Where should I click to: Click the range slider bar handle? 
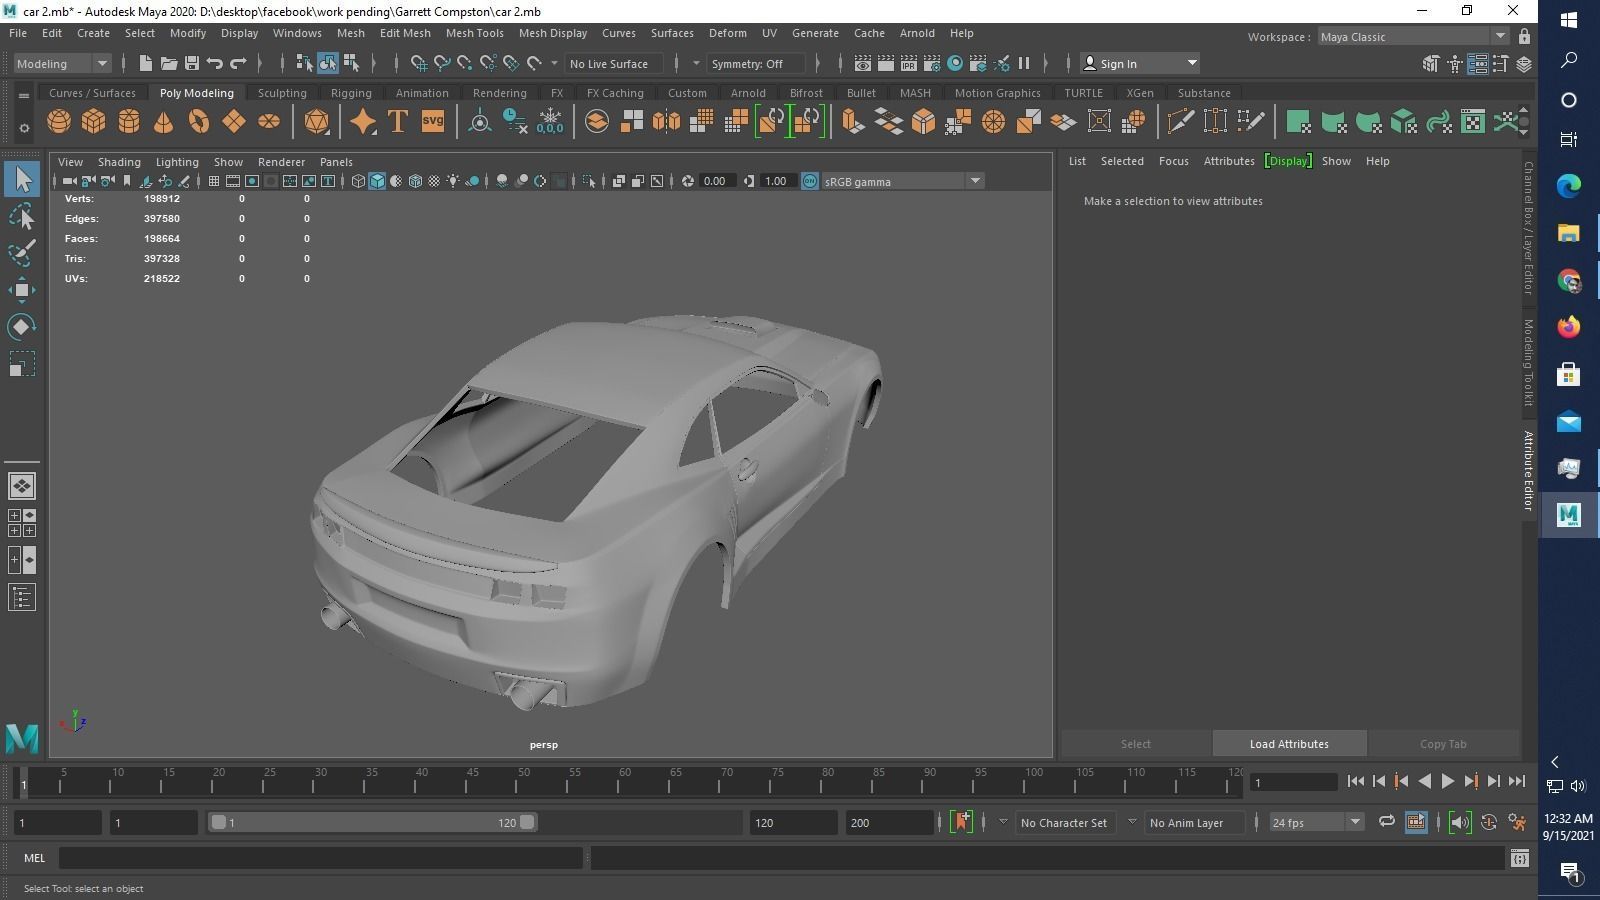coord(372,822)
